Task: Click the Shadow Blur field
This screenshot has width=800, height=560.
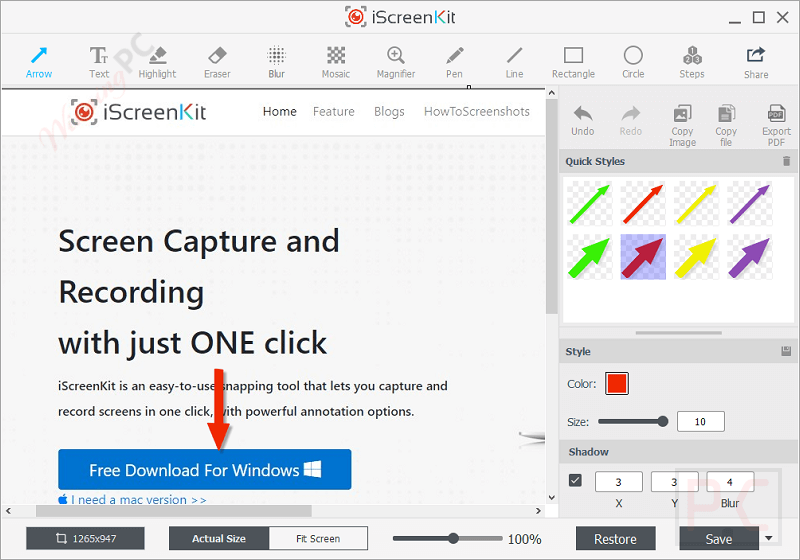Action: 730,482
